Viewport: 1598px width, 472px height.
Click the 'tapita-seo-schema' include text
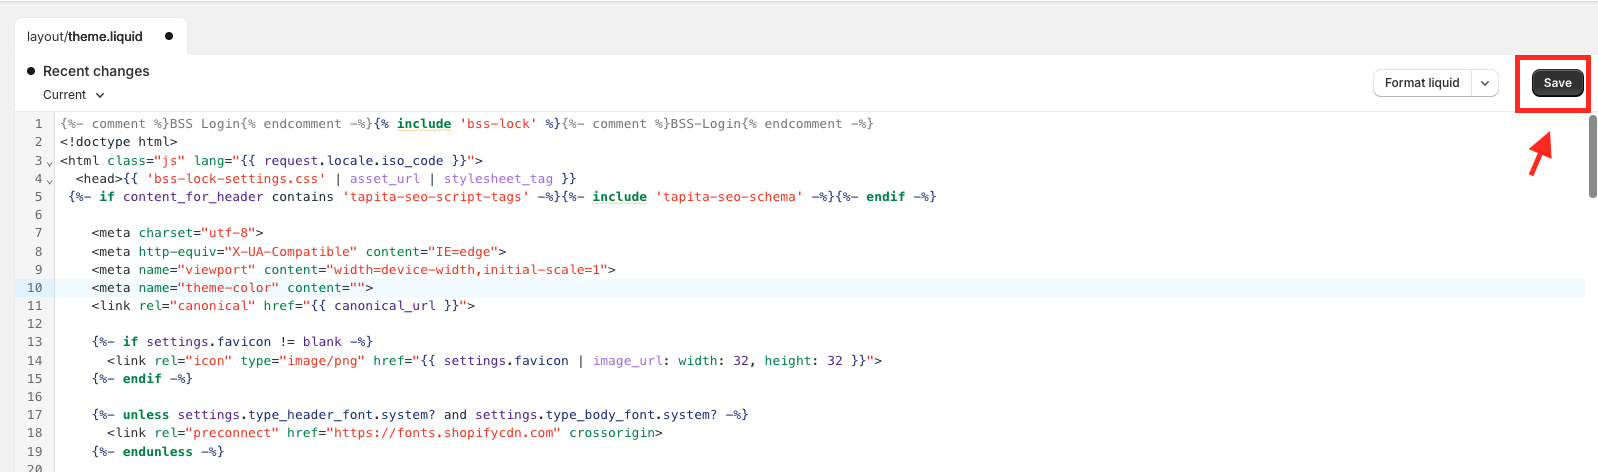pos(729,197)
